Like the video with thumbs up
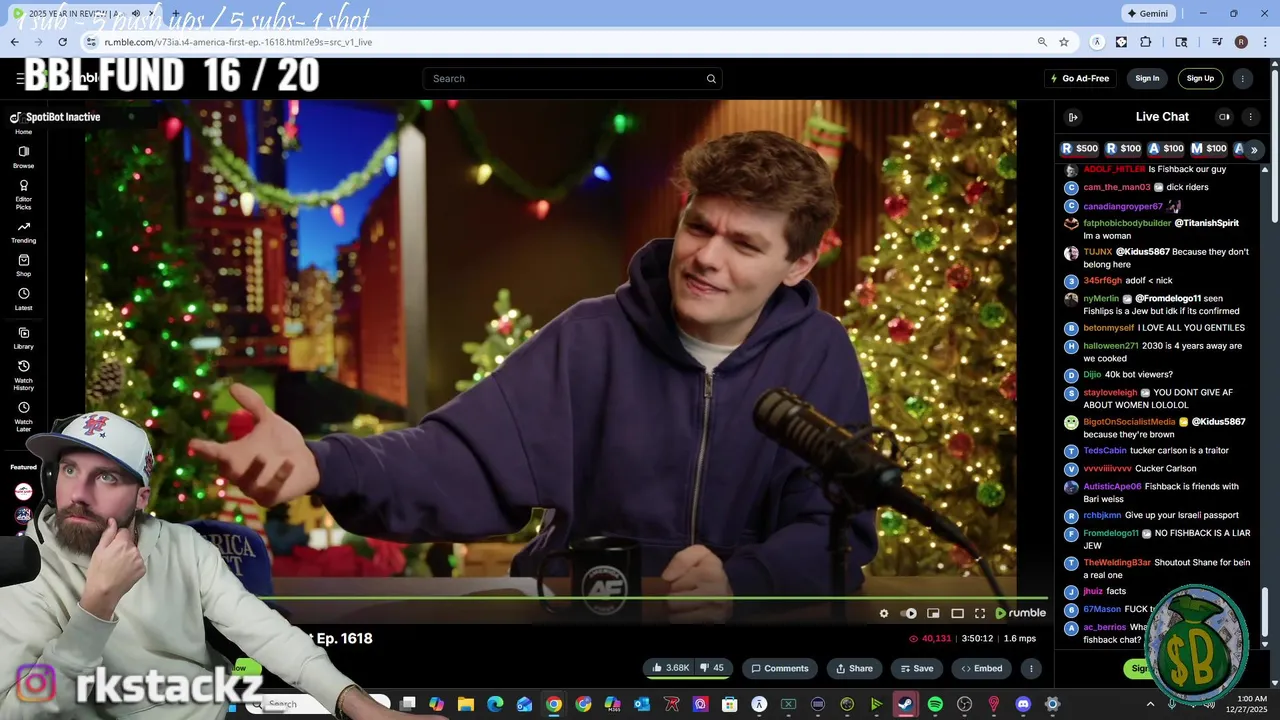The height and width of the screenshot is (720, 1280). 671,668
